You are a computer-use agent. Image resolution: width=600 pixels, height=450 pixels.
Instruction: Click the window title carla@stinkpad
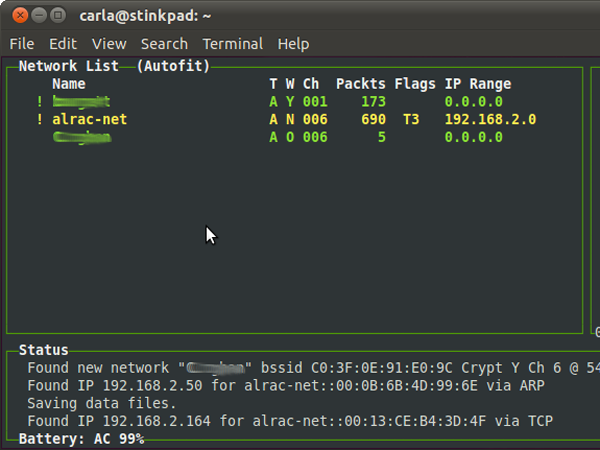point(145,16)
